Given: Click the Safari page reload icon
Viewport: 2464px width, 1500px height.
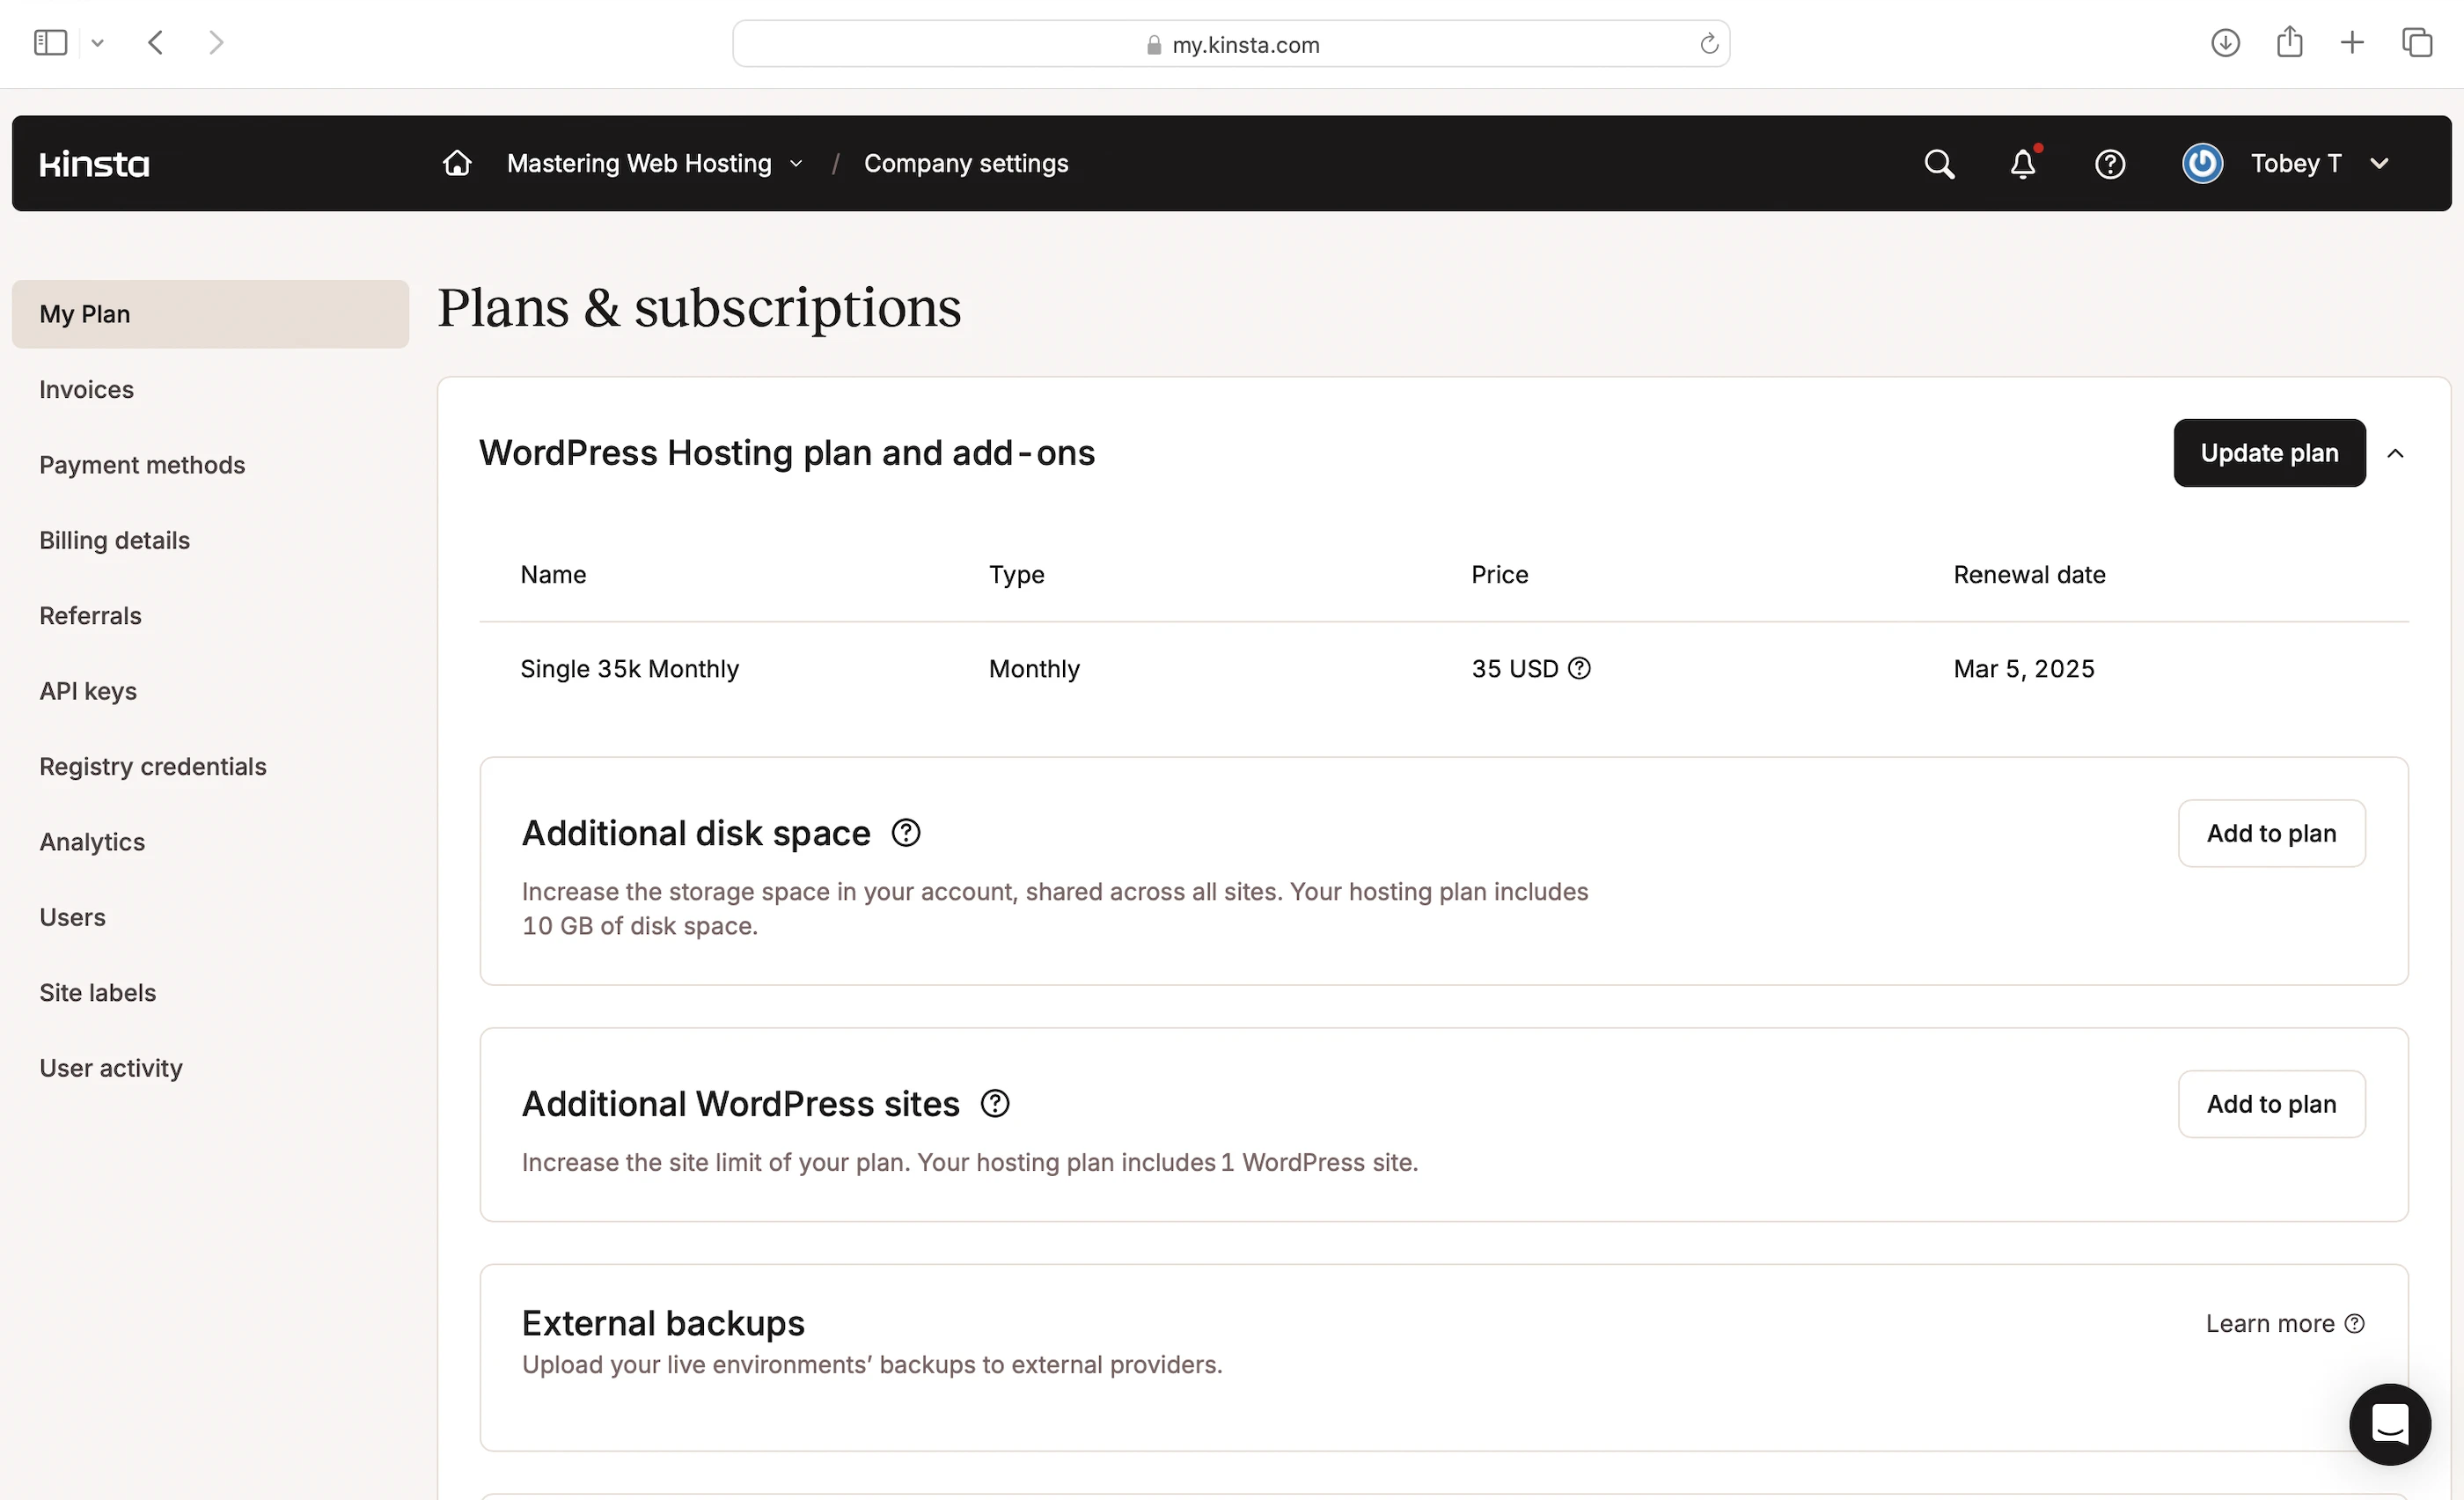Looking at the screenshot, I should coord(1708,44).
